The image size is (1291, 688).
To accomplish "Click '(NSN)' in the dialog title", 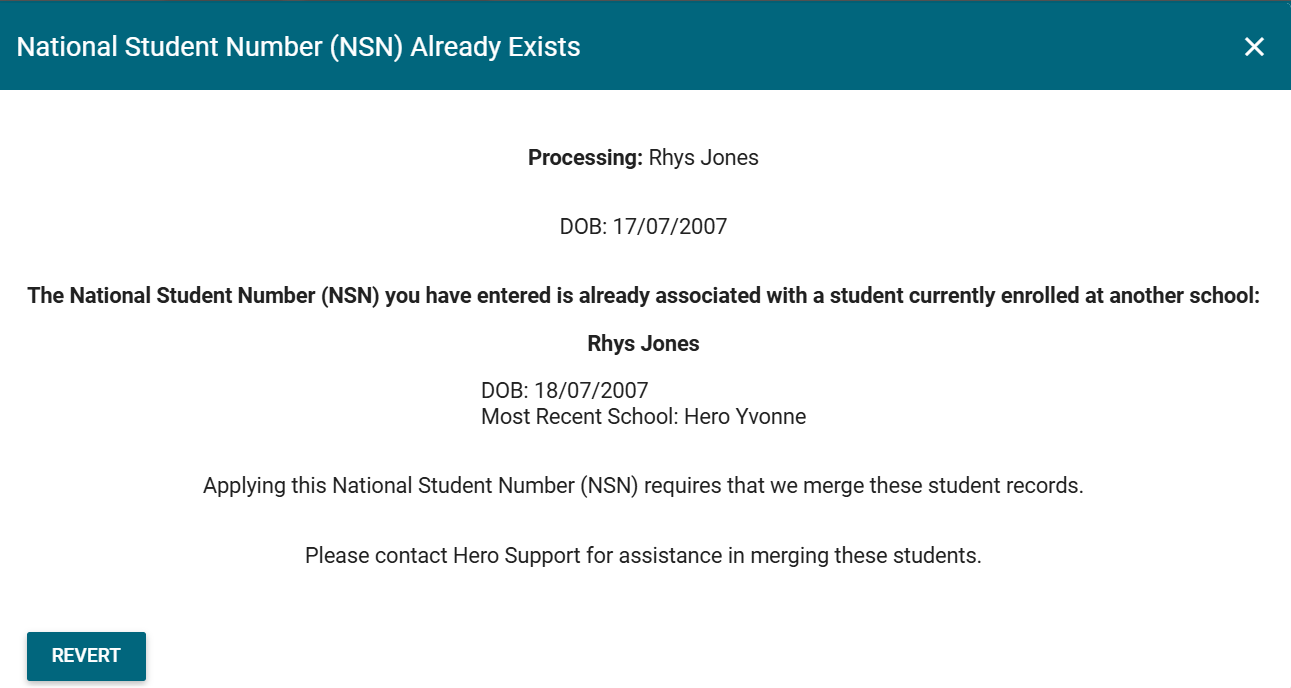I will pos(366,47).
